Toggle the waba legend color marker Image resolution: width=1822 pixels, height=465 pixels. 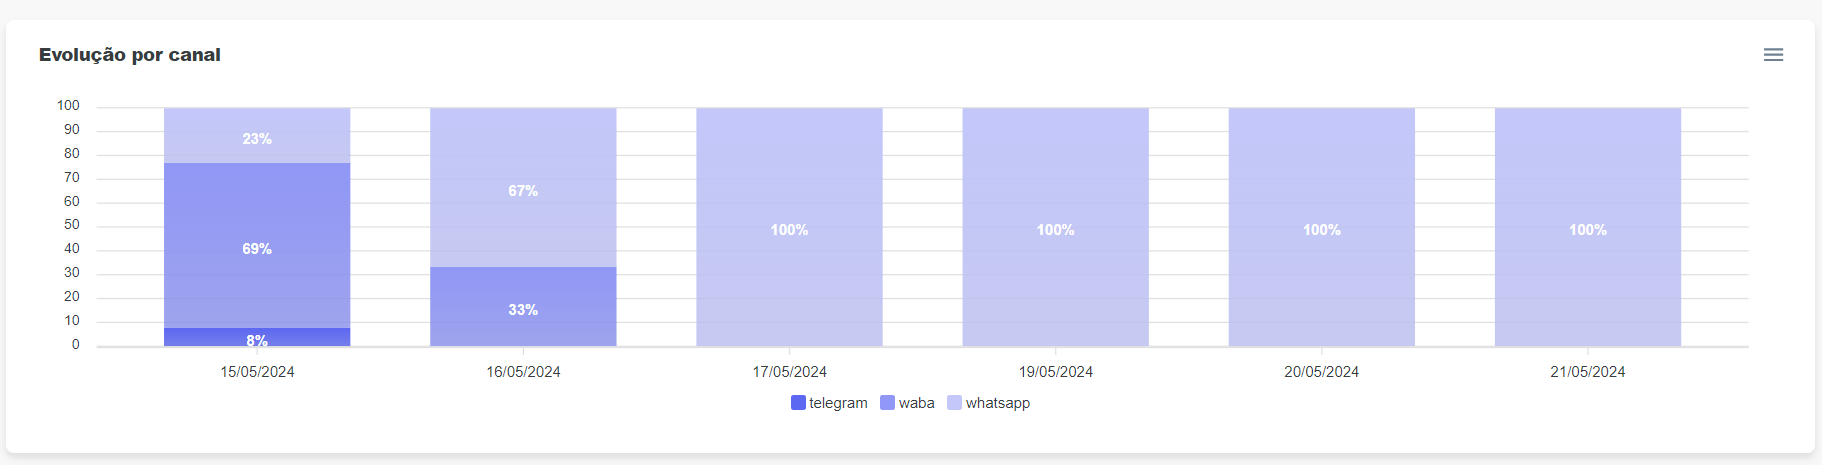click(x=887, y=403)
